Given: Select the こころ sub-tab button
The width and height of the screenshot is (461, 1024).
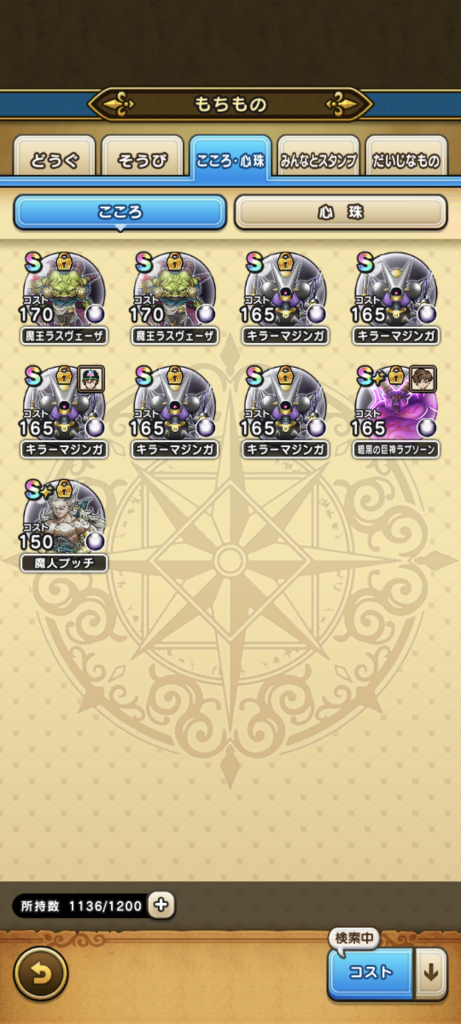Looking at the screenshot, I should click(120, 212).
